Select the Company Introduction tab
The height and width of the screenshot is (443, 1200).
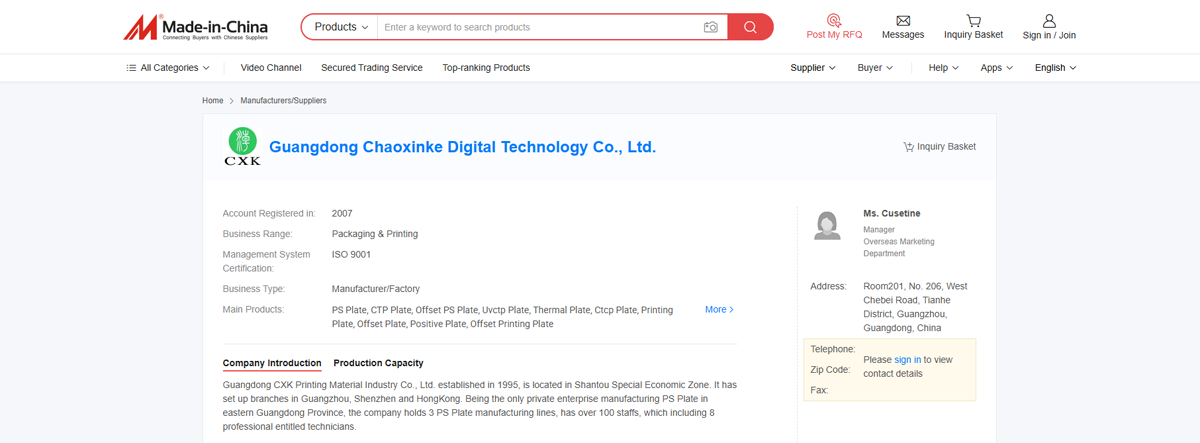point(272,363)
